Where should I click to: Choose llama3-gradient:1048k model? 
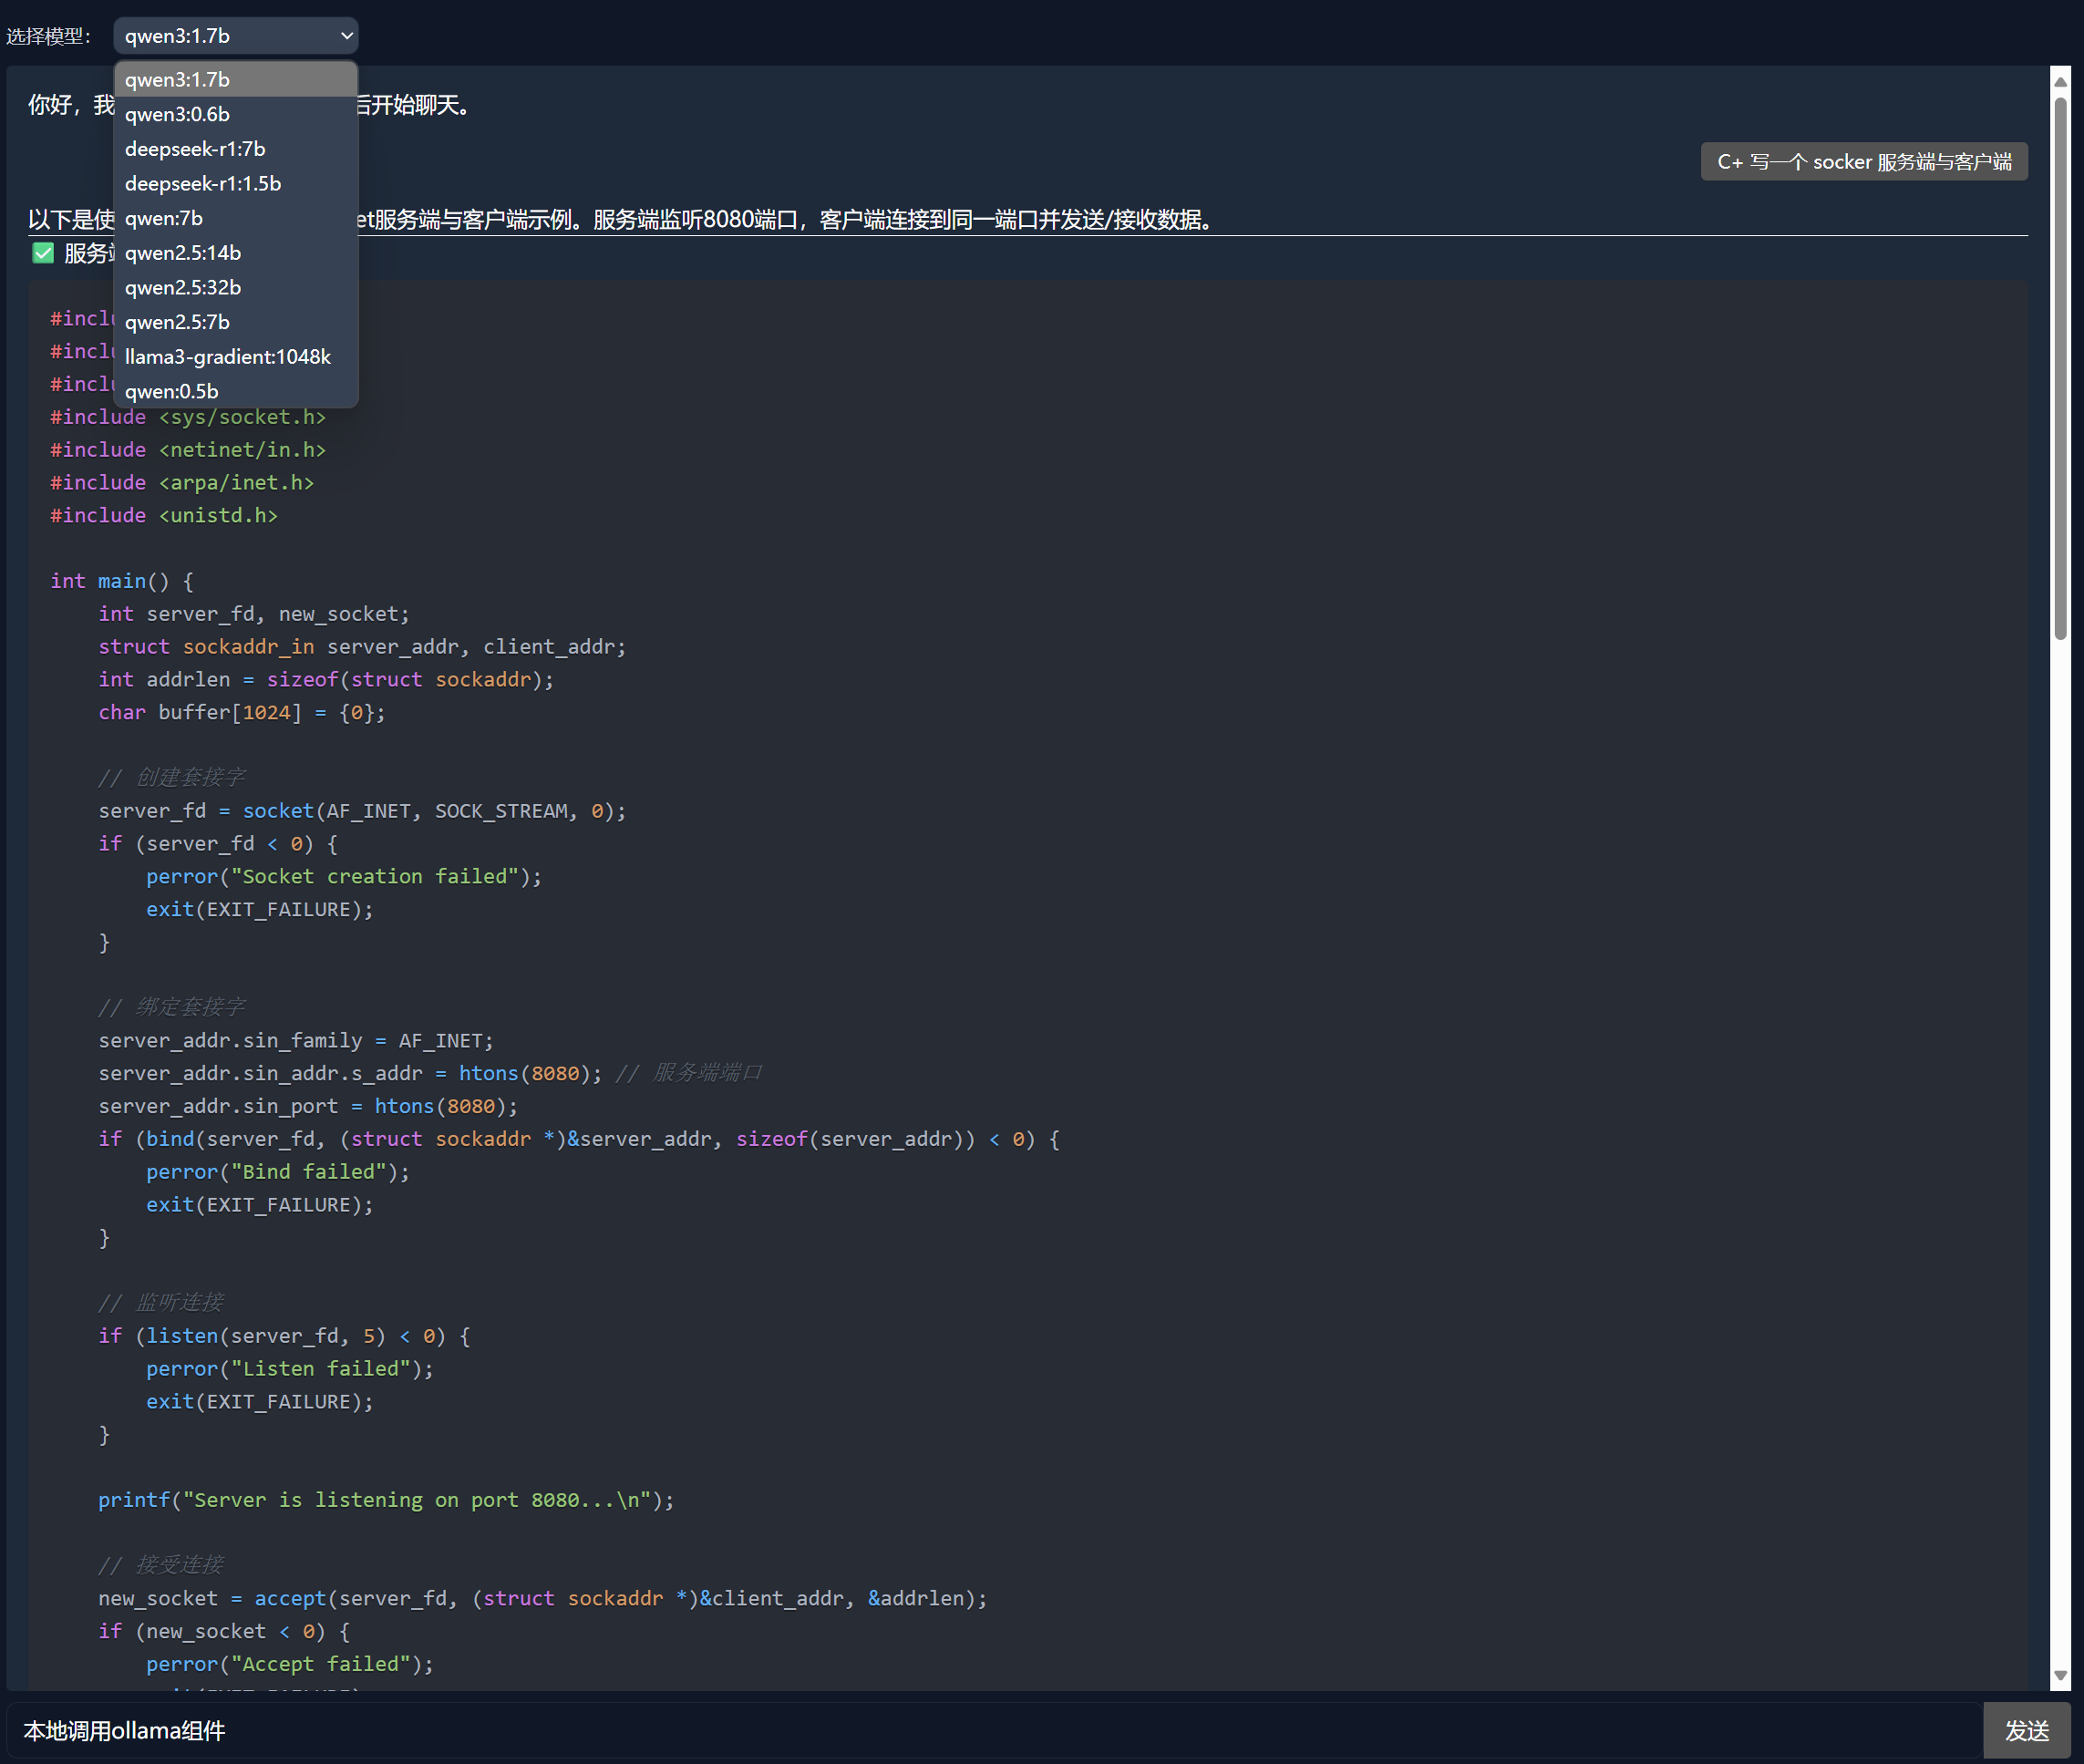[228, 356]
